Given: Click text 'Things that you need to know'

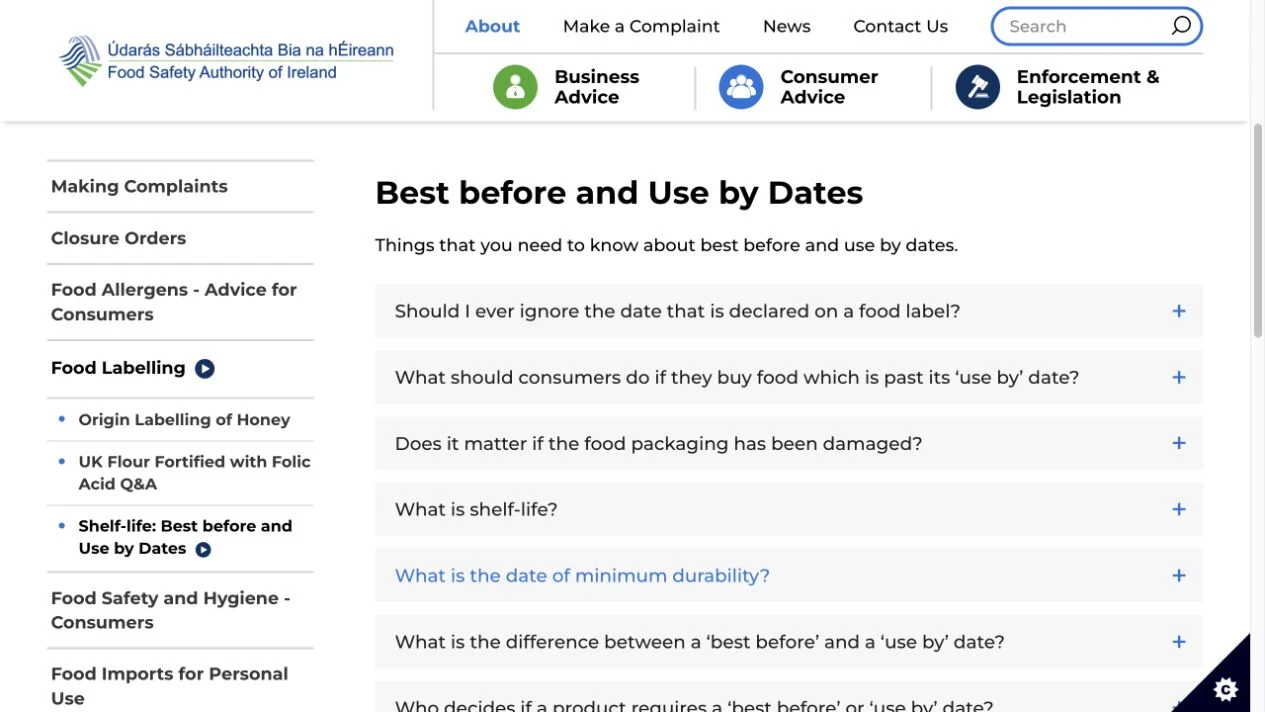Looking at the screenshot, I should (506, 245).
